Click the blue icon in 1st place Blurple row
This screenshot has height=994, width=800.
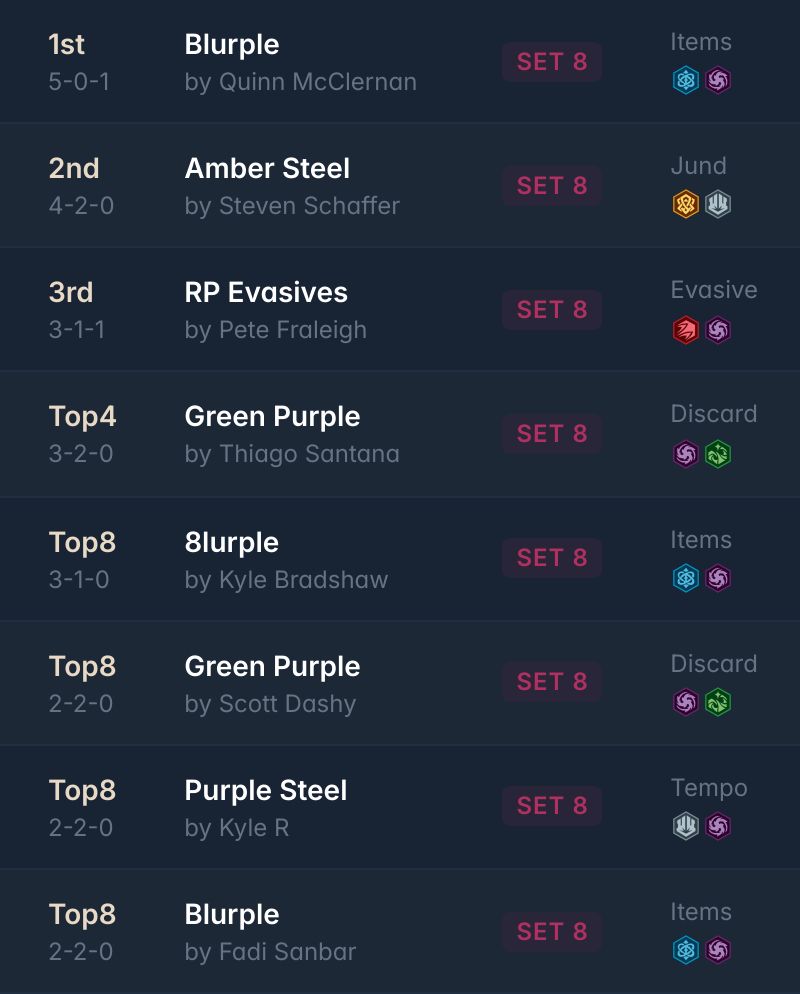(x=685, y=81)
